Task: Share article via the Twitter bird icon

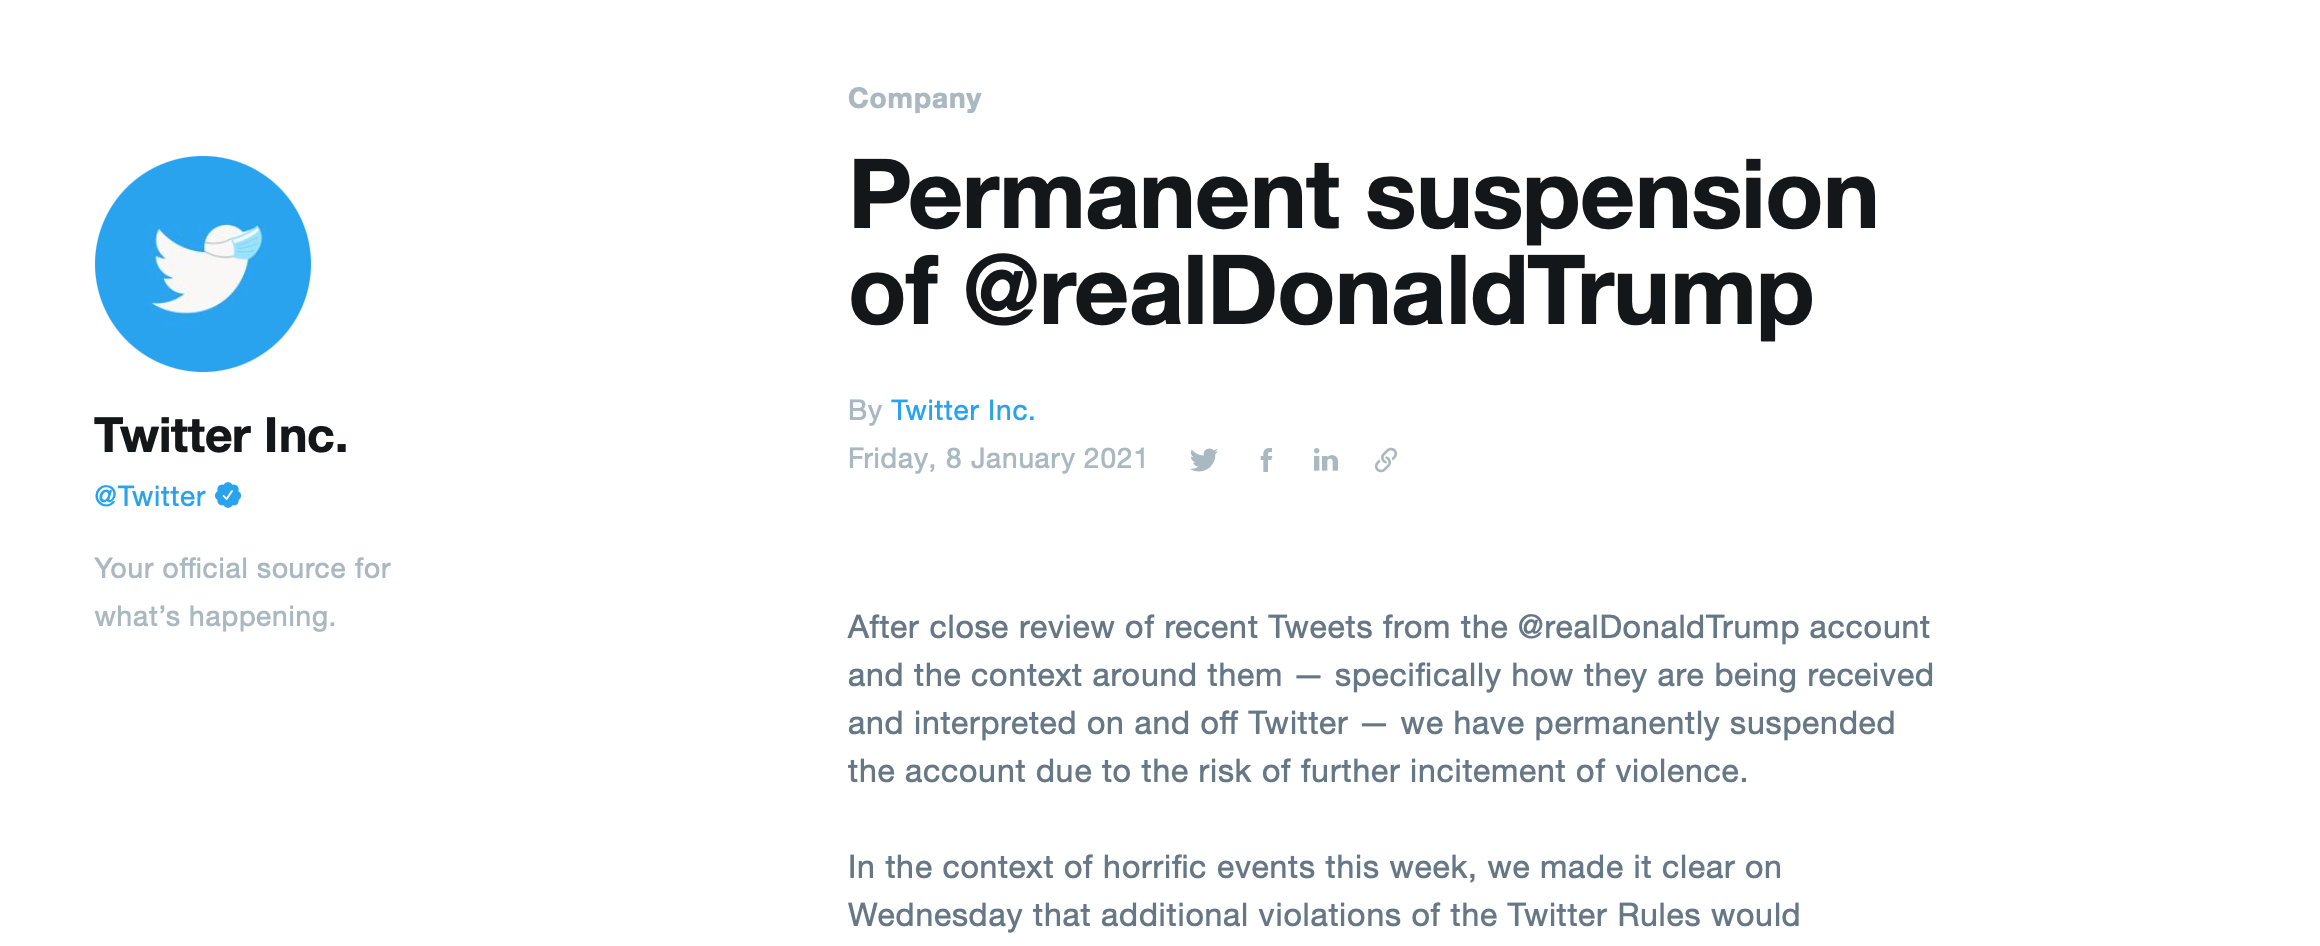Action: point(1204,460)
